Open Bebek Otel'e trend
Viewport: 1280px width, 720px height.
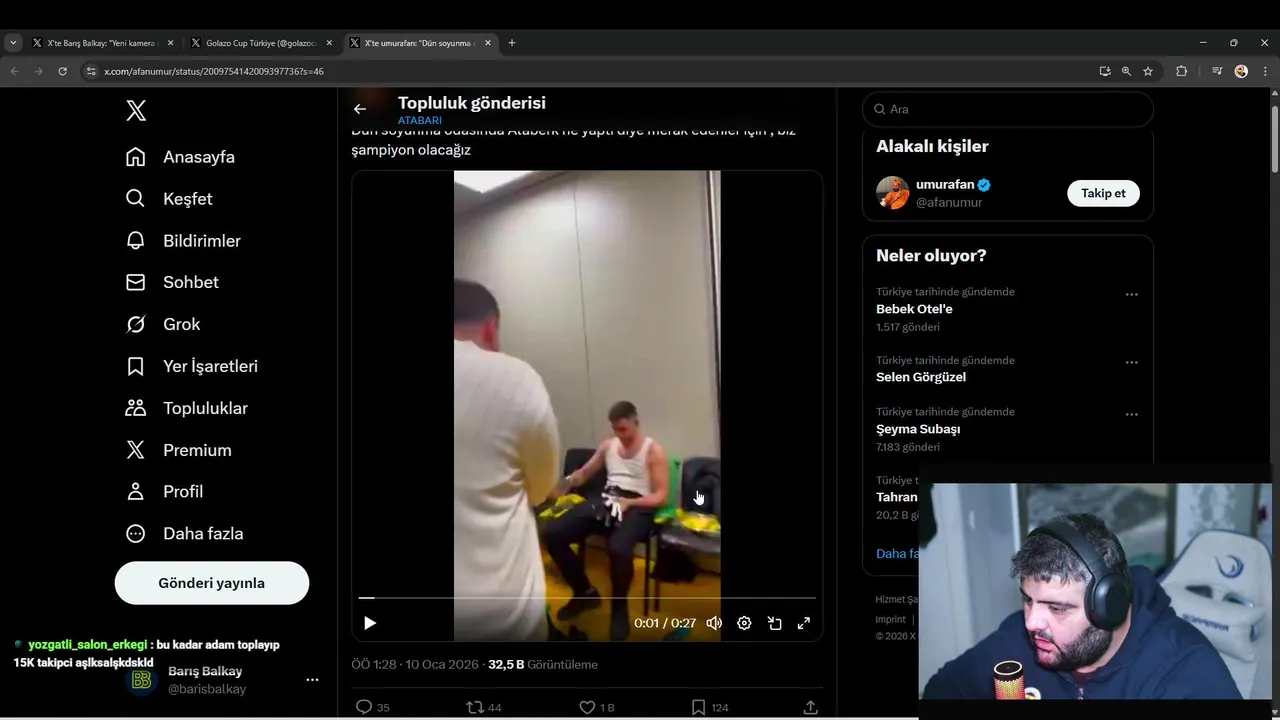pos(914,309)
